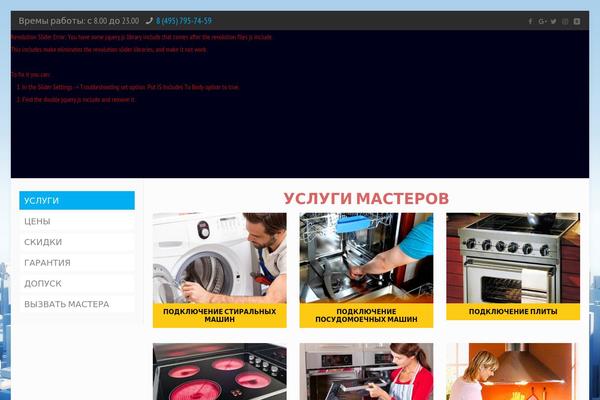Click the phone handset icon
The height and width of the screenshot is (400, 600).
149,21
